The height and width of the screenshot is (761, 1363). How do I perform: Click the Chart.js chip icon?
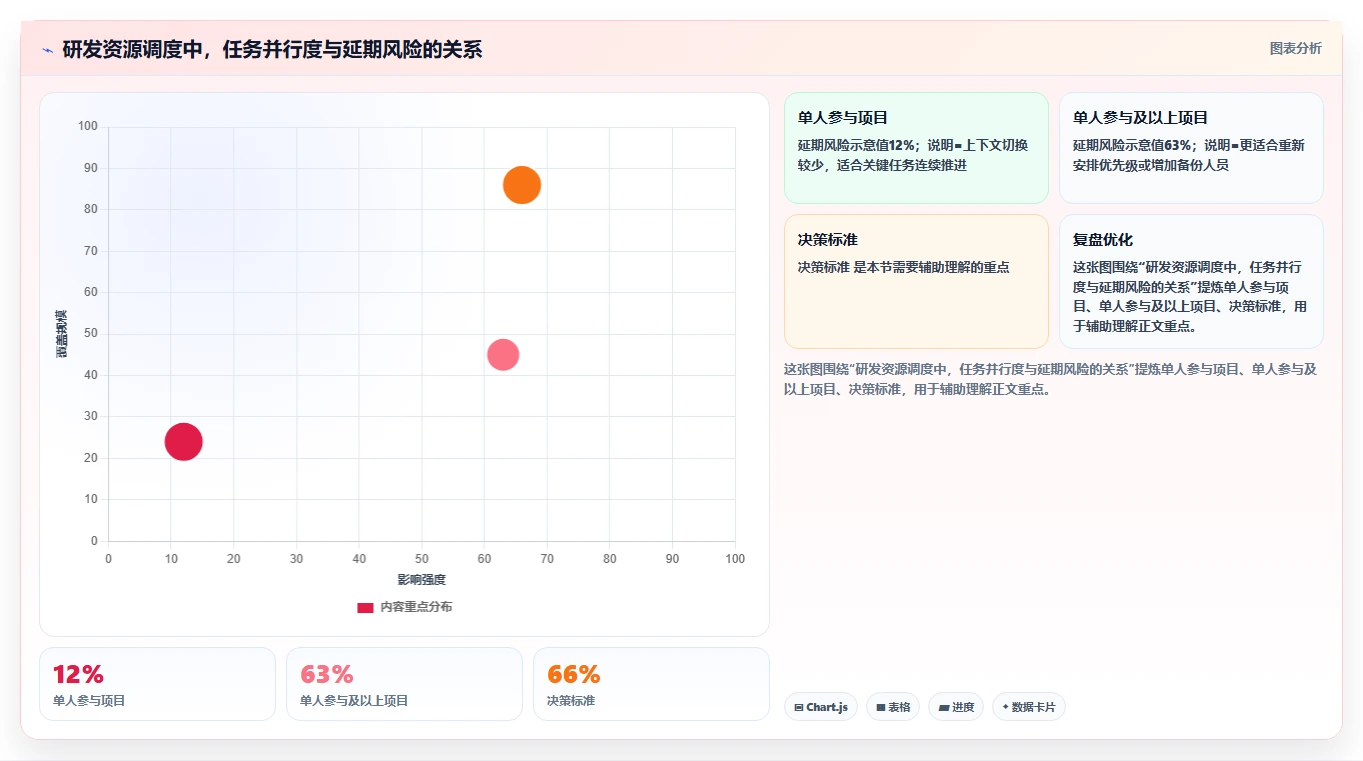click(x=799, y=707)
